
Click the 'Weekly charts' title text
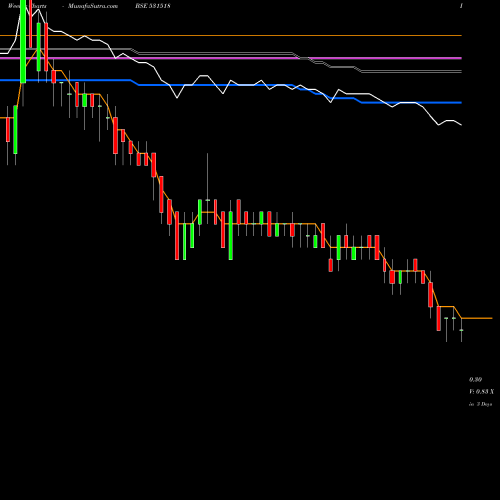pos(27,6)
